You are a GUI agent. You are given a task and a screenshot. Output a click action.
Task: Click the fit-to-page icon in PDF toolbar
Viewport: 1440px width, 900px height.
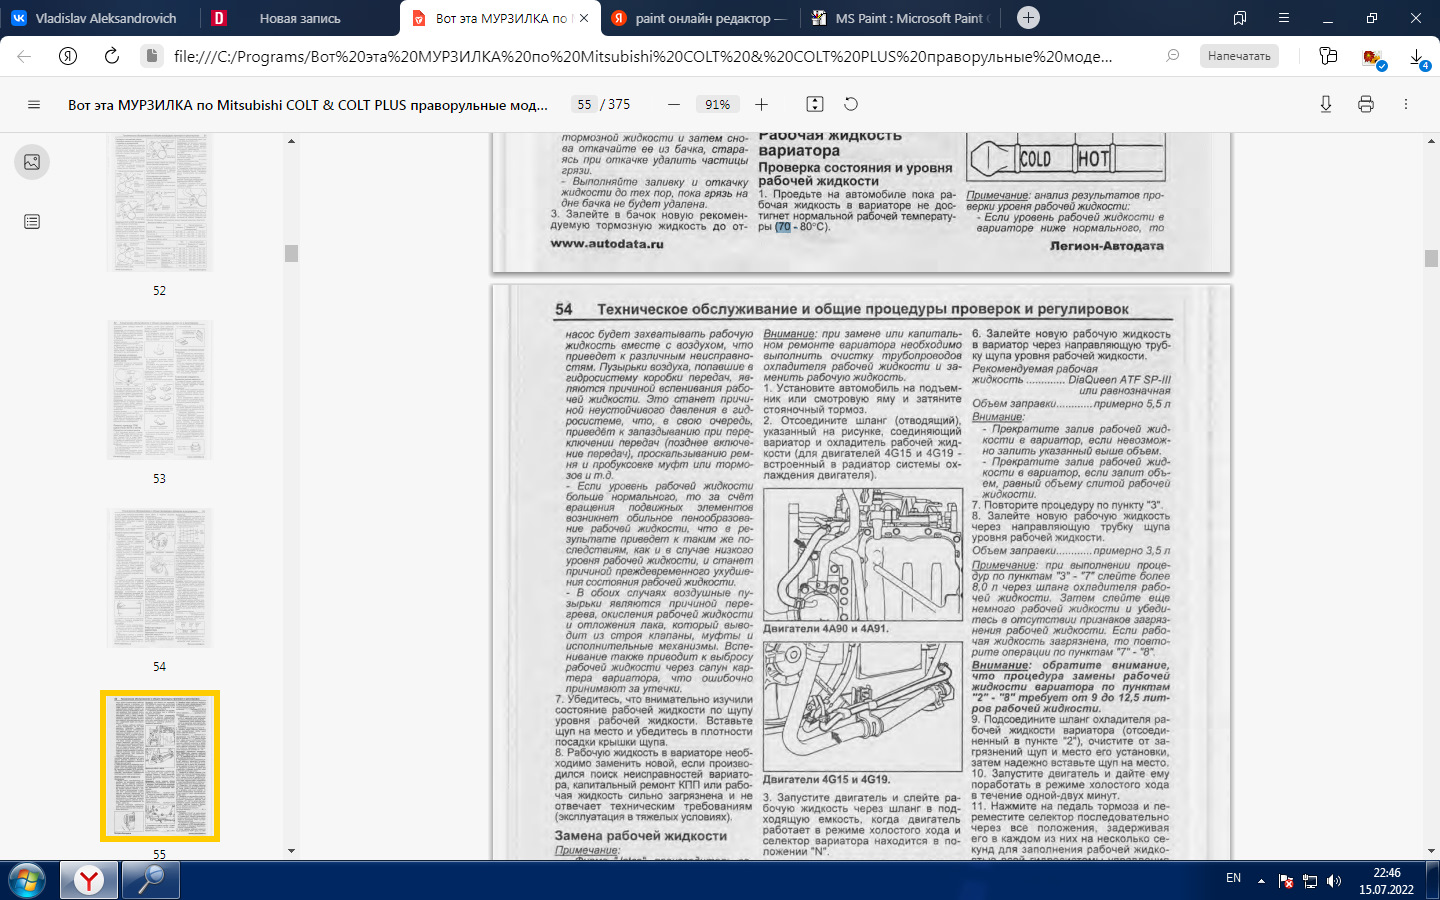(x=815, y=104)
